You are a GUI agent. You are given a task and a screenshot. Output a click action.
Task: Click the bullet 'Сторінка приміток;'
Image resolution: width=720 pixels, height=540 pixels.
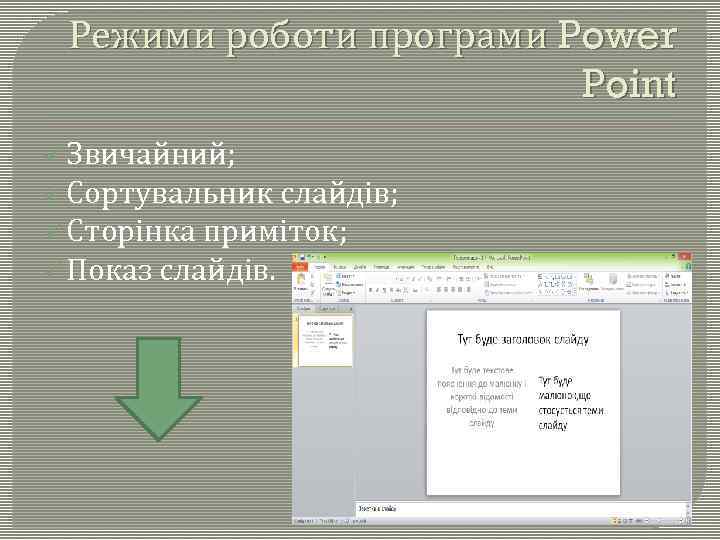207,231
